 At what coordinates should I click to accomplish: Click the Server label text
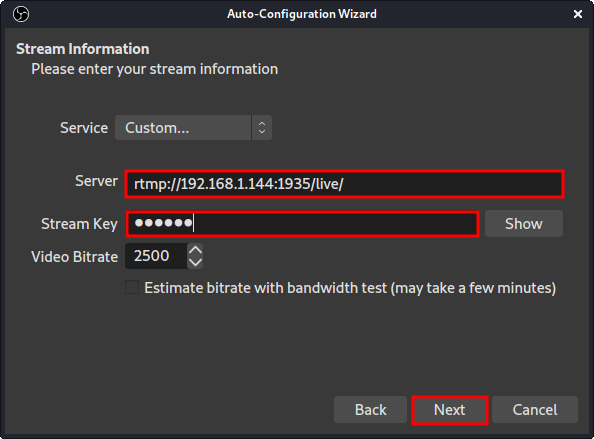tap(96, 181)
